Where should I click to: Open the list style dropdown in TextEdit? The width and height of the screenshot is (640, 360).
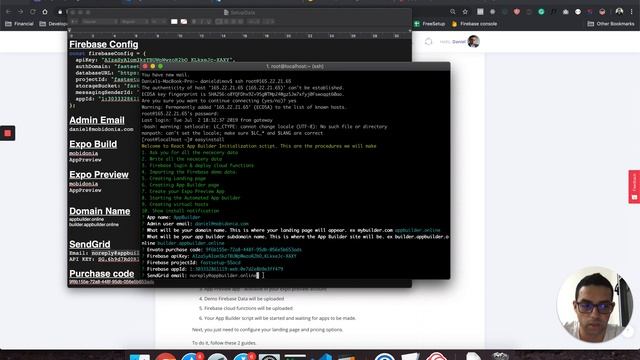point(268,21)
